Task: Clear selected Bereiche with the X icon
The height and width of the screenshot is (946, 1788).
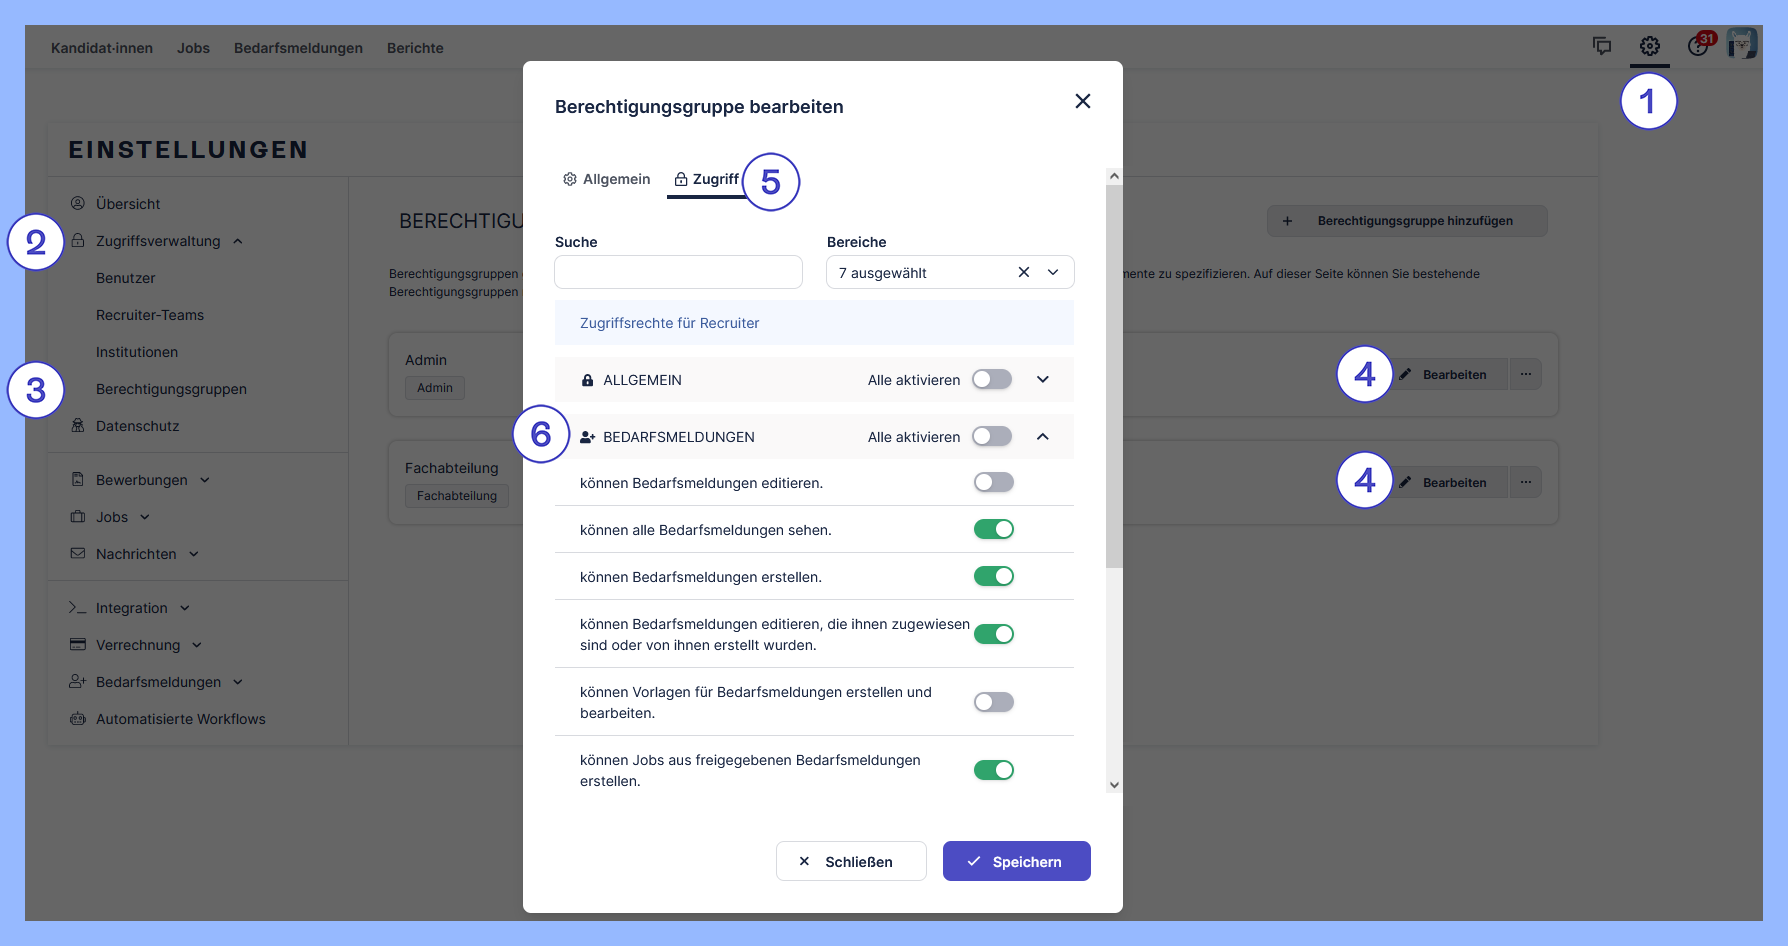Action: pyautogui.click(x=1023, y=272)
